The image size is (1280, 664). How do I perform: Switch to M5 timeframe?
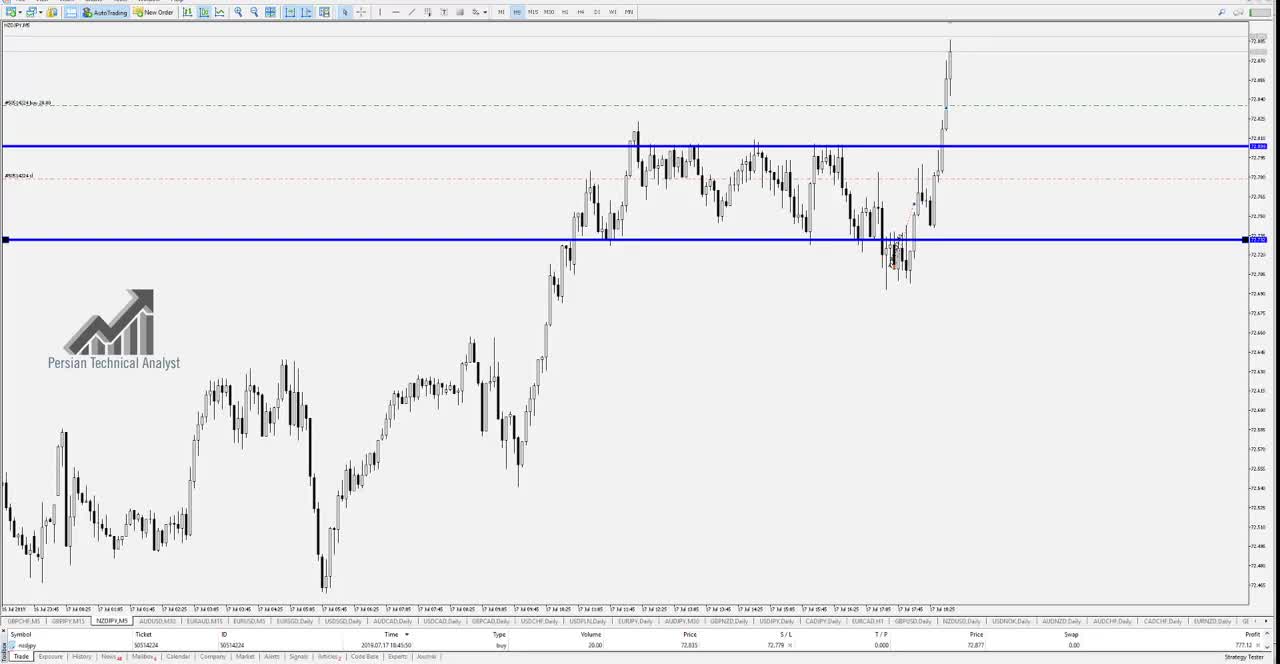tap(517, 12)
